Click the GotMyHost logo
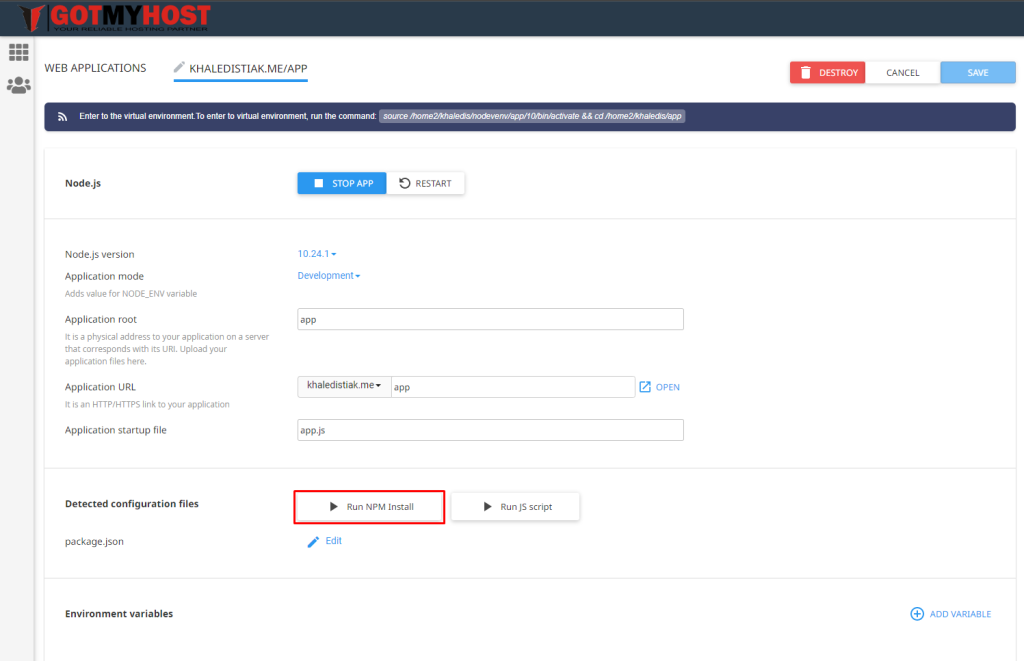1024x661 pixels. click(115, 17)
